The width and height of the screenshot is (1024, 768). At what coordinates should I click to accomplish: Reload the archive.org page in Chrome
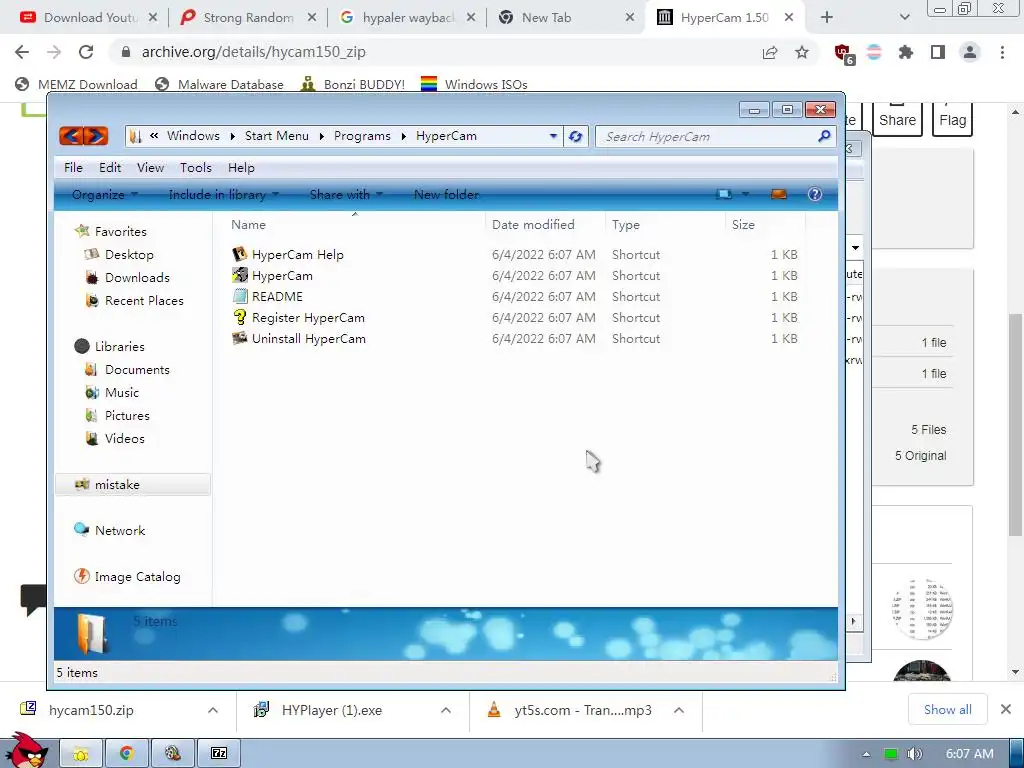[x=86, y=52]
